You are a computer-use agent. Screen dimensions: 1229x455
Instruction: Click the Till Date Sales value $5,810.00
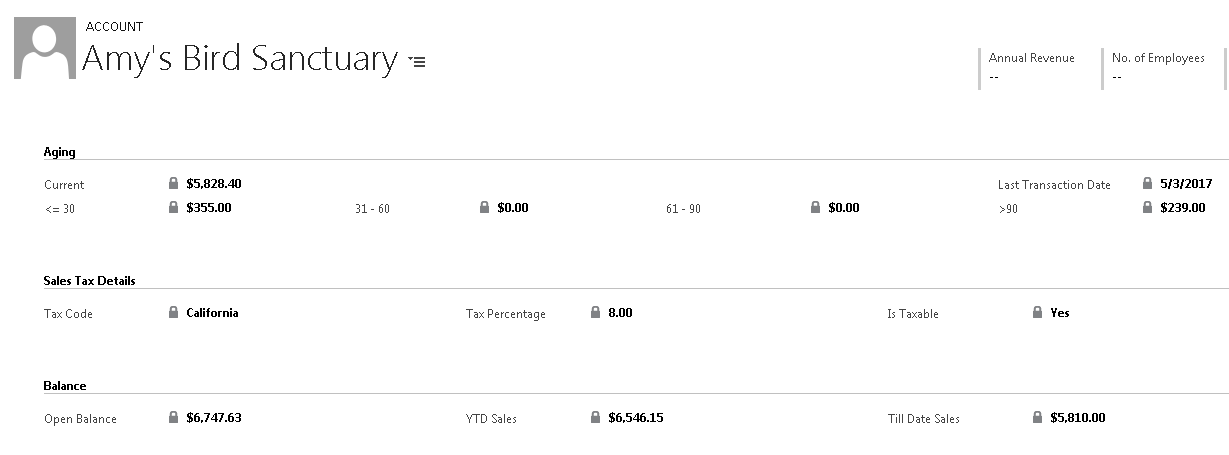tap(1078, 418)
